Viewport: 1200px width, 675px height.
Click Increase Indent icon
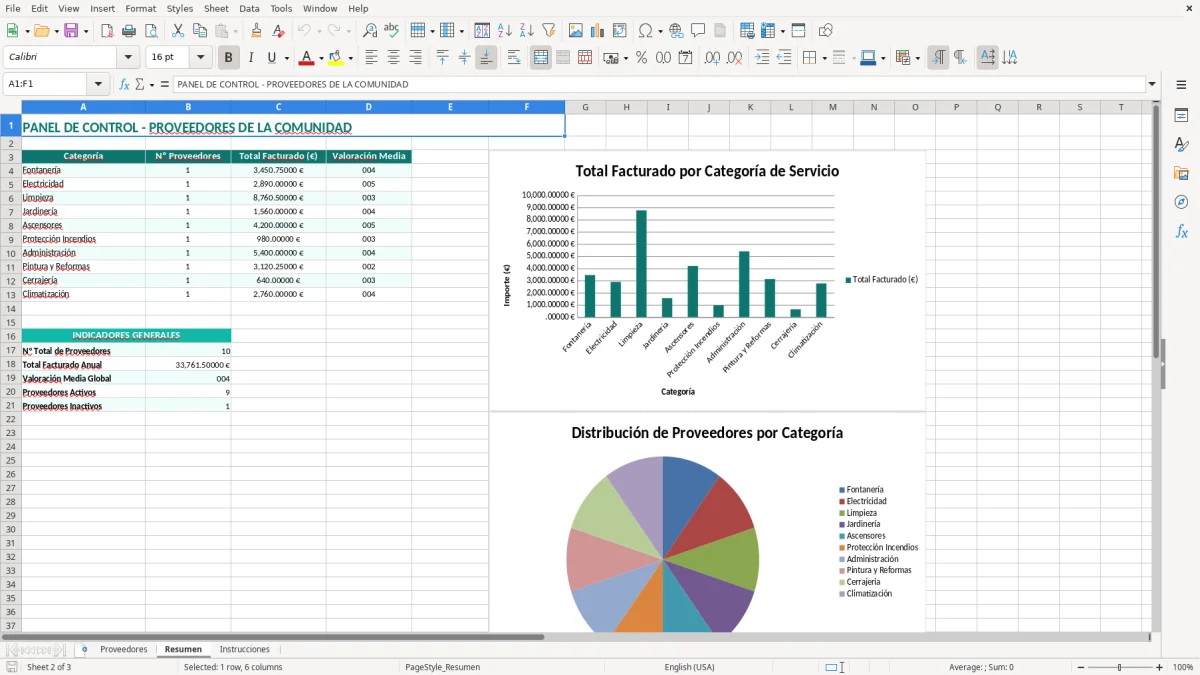coord(762,58)
